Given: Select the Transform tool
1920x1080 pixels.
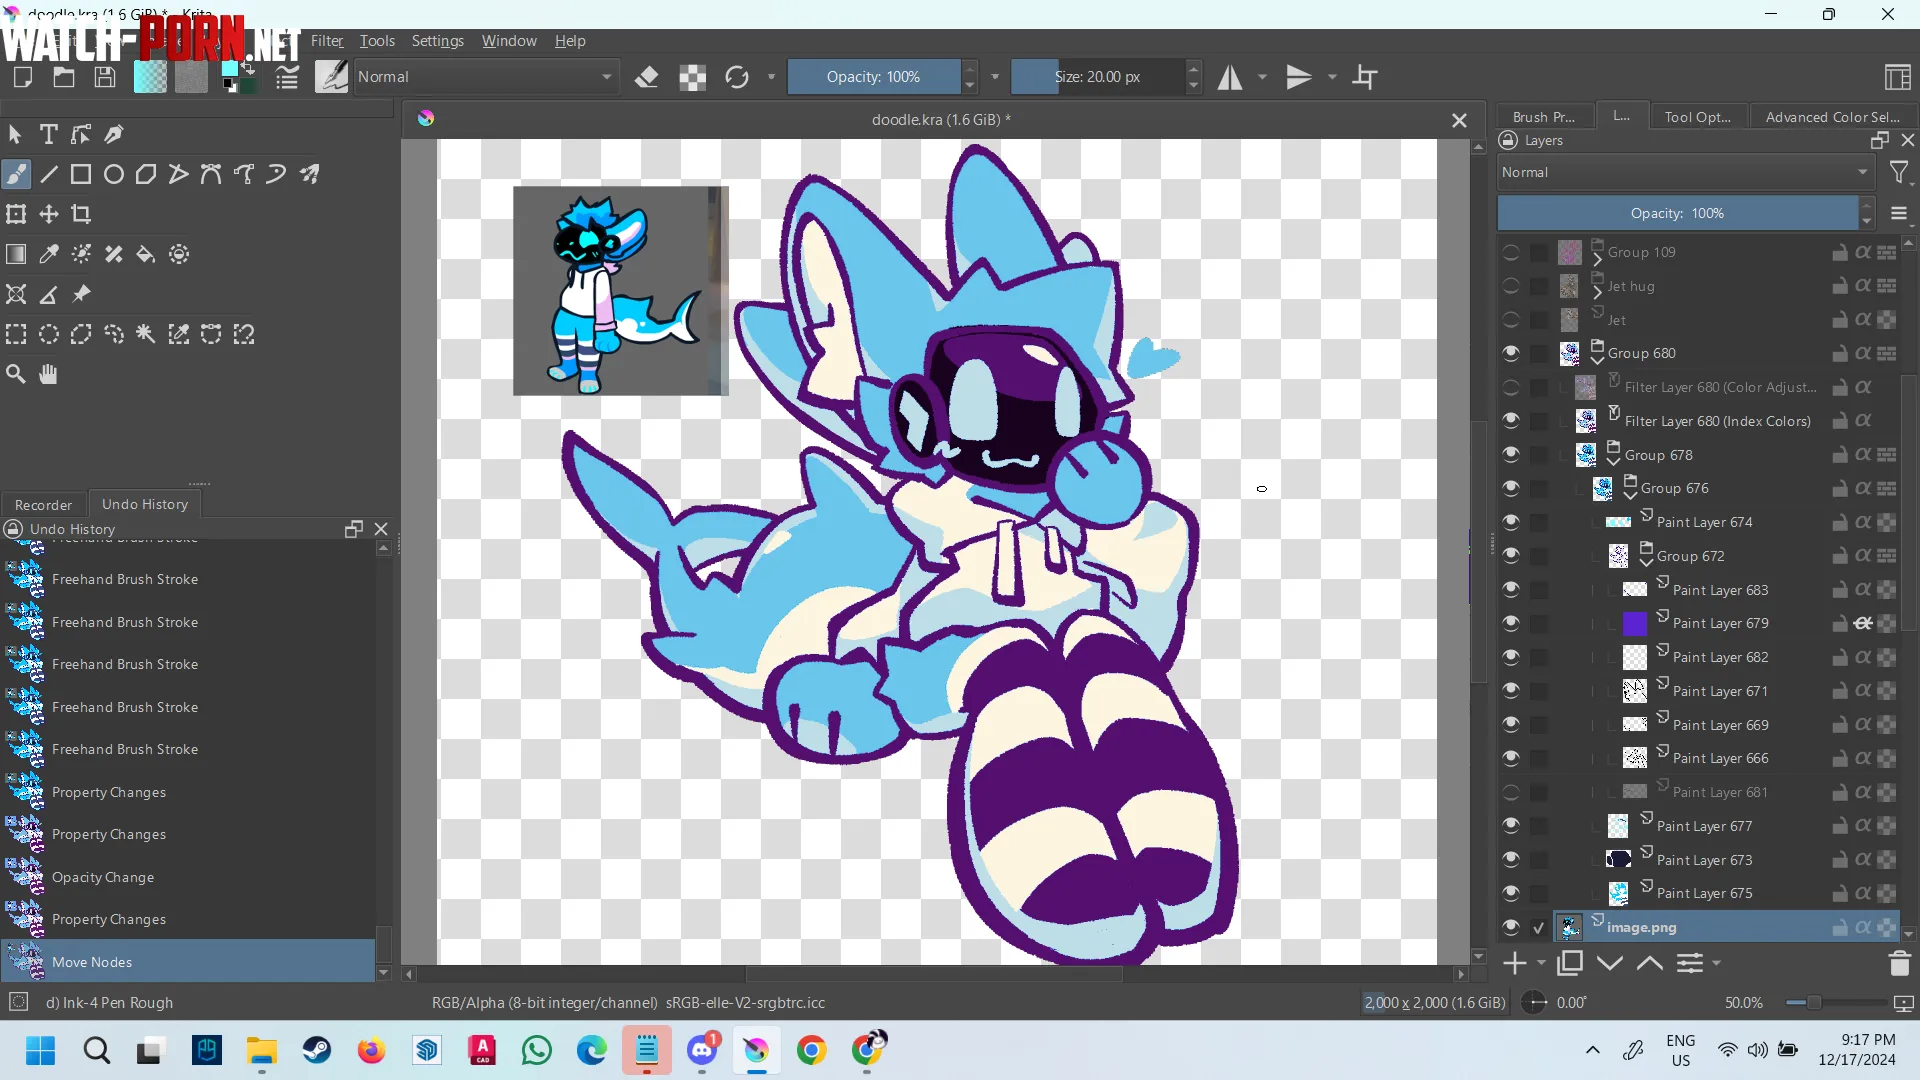Looking at the screenshot, I should [16, 214].
